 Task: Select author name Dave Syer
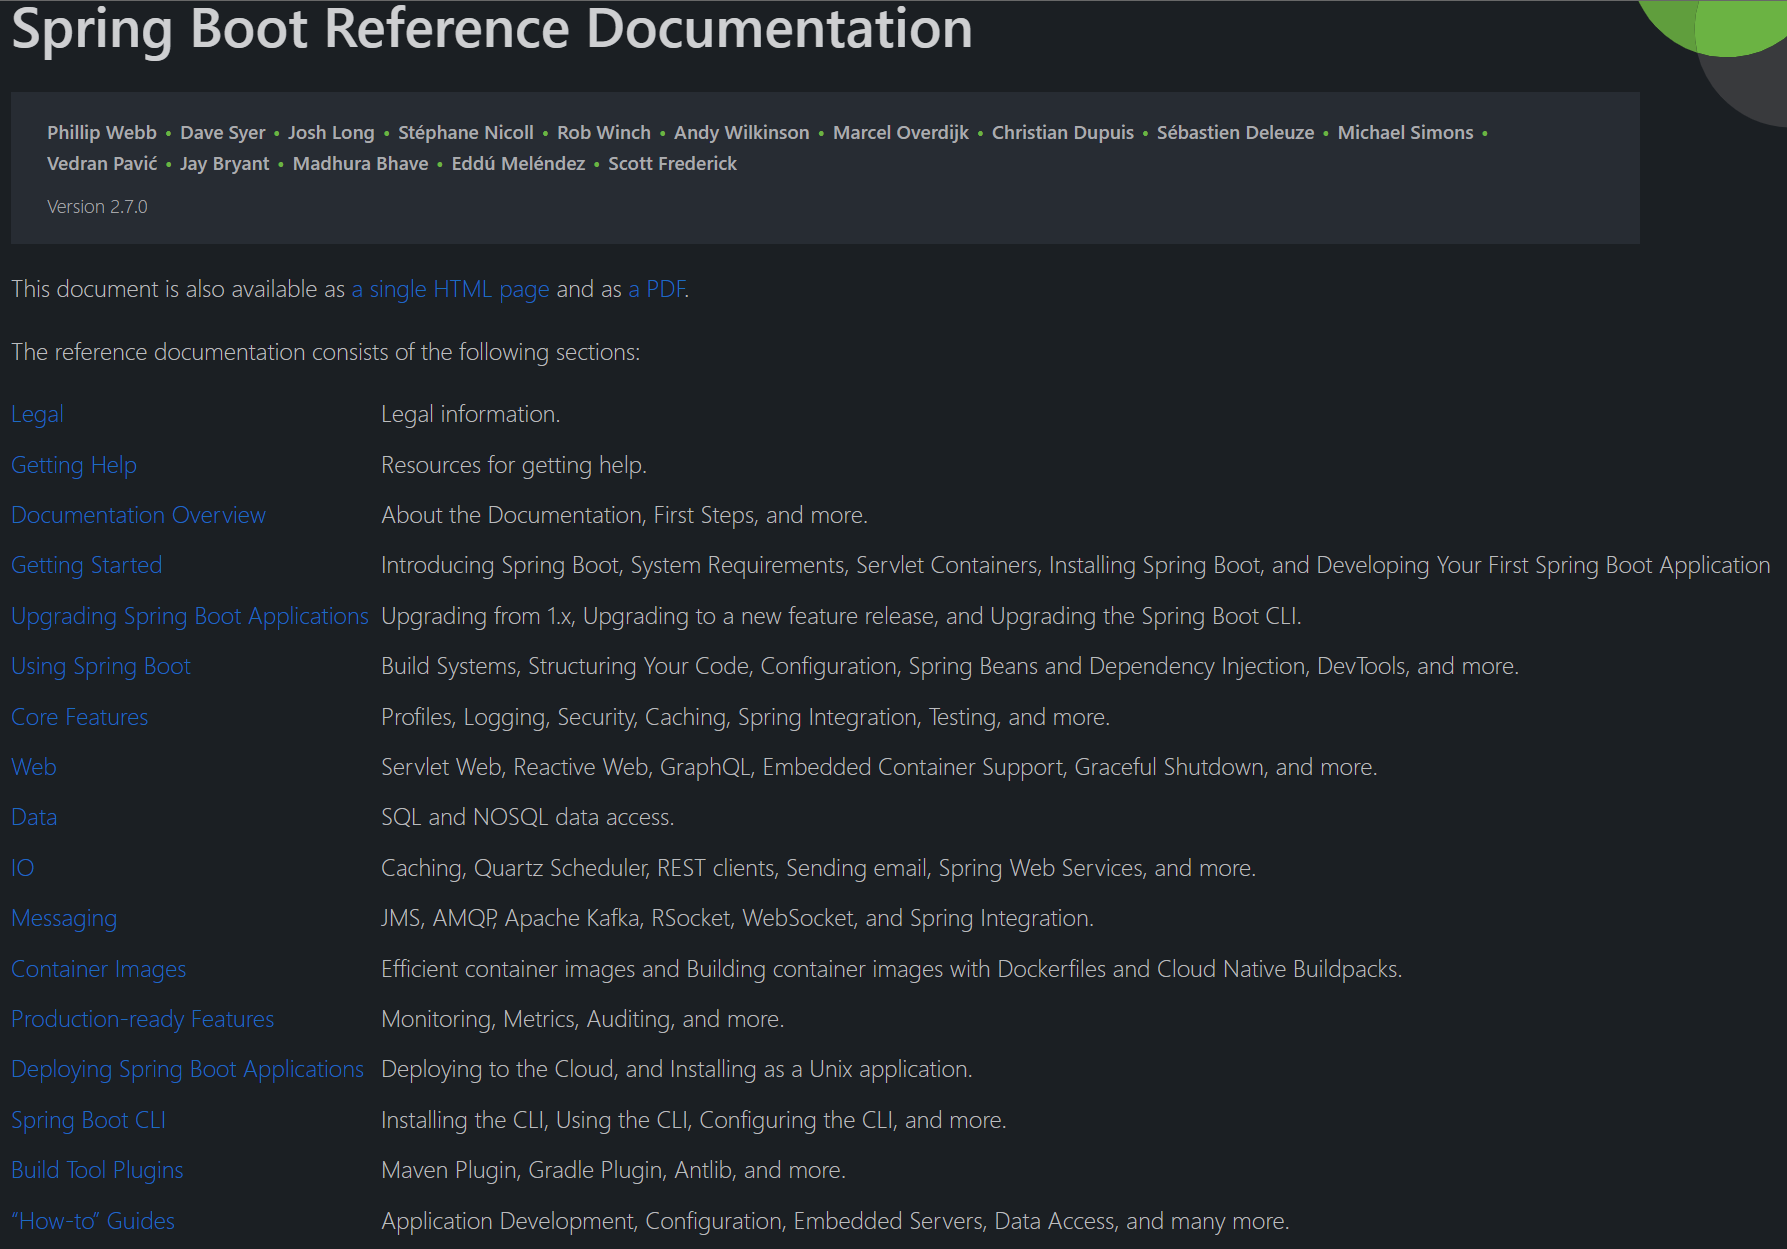point(222,133)
